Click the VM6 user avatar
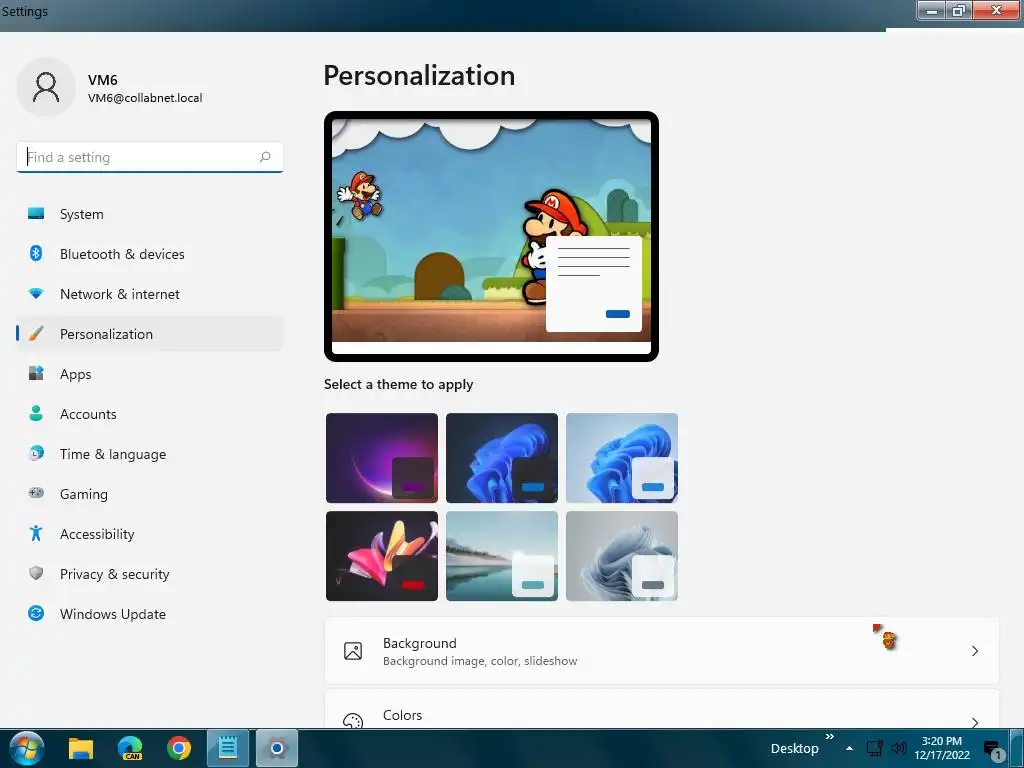 46,87
